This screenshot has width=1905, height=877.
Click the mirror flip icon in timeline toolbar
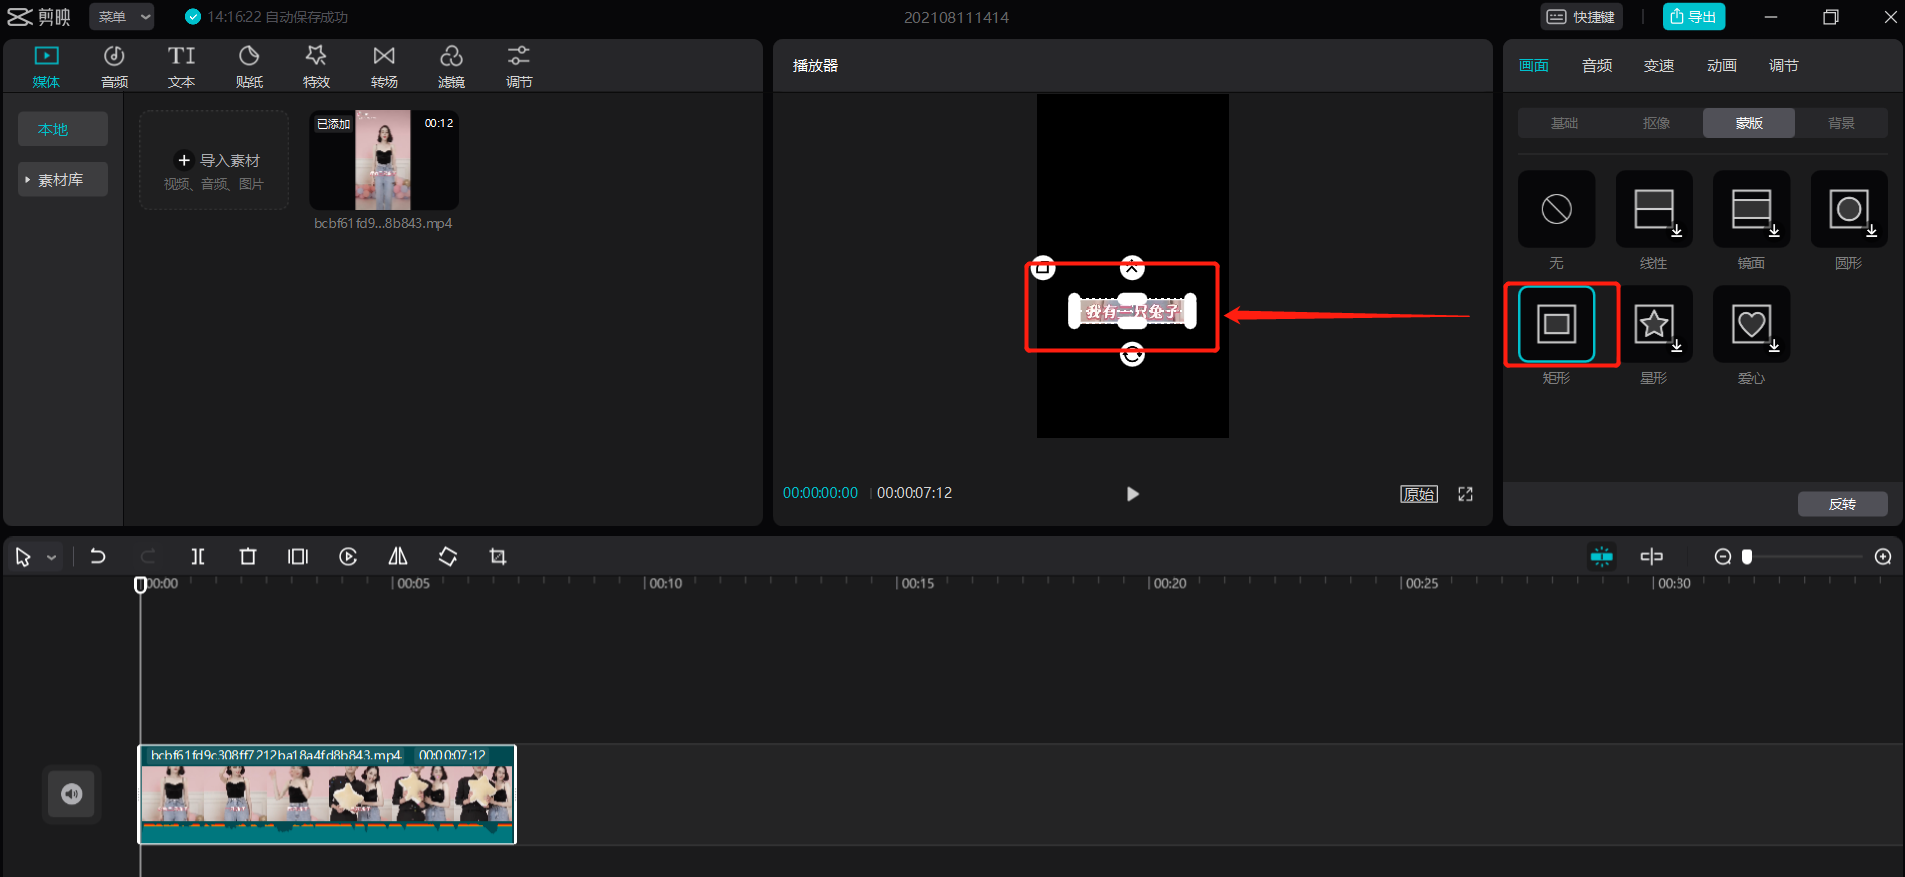click(x=398, y=557)
